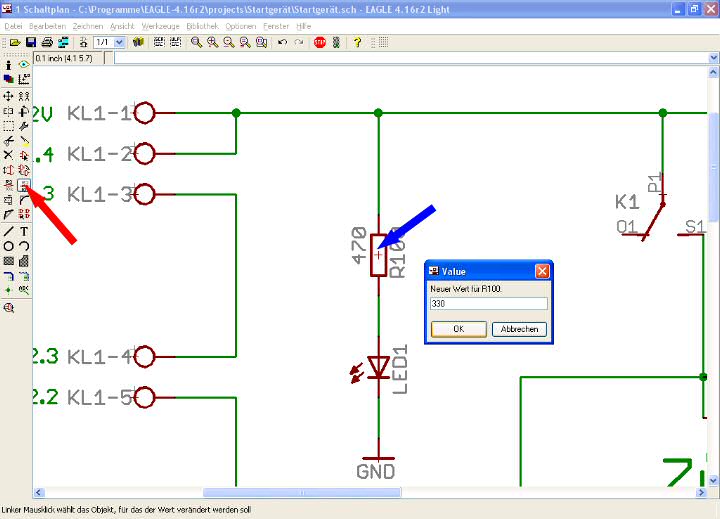Click the value input field containing 330
Image resolution: width=720 pixels, height=519 pixels.
488,304
